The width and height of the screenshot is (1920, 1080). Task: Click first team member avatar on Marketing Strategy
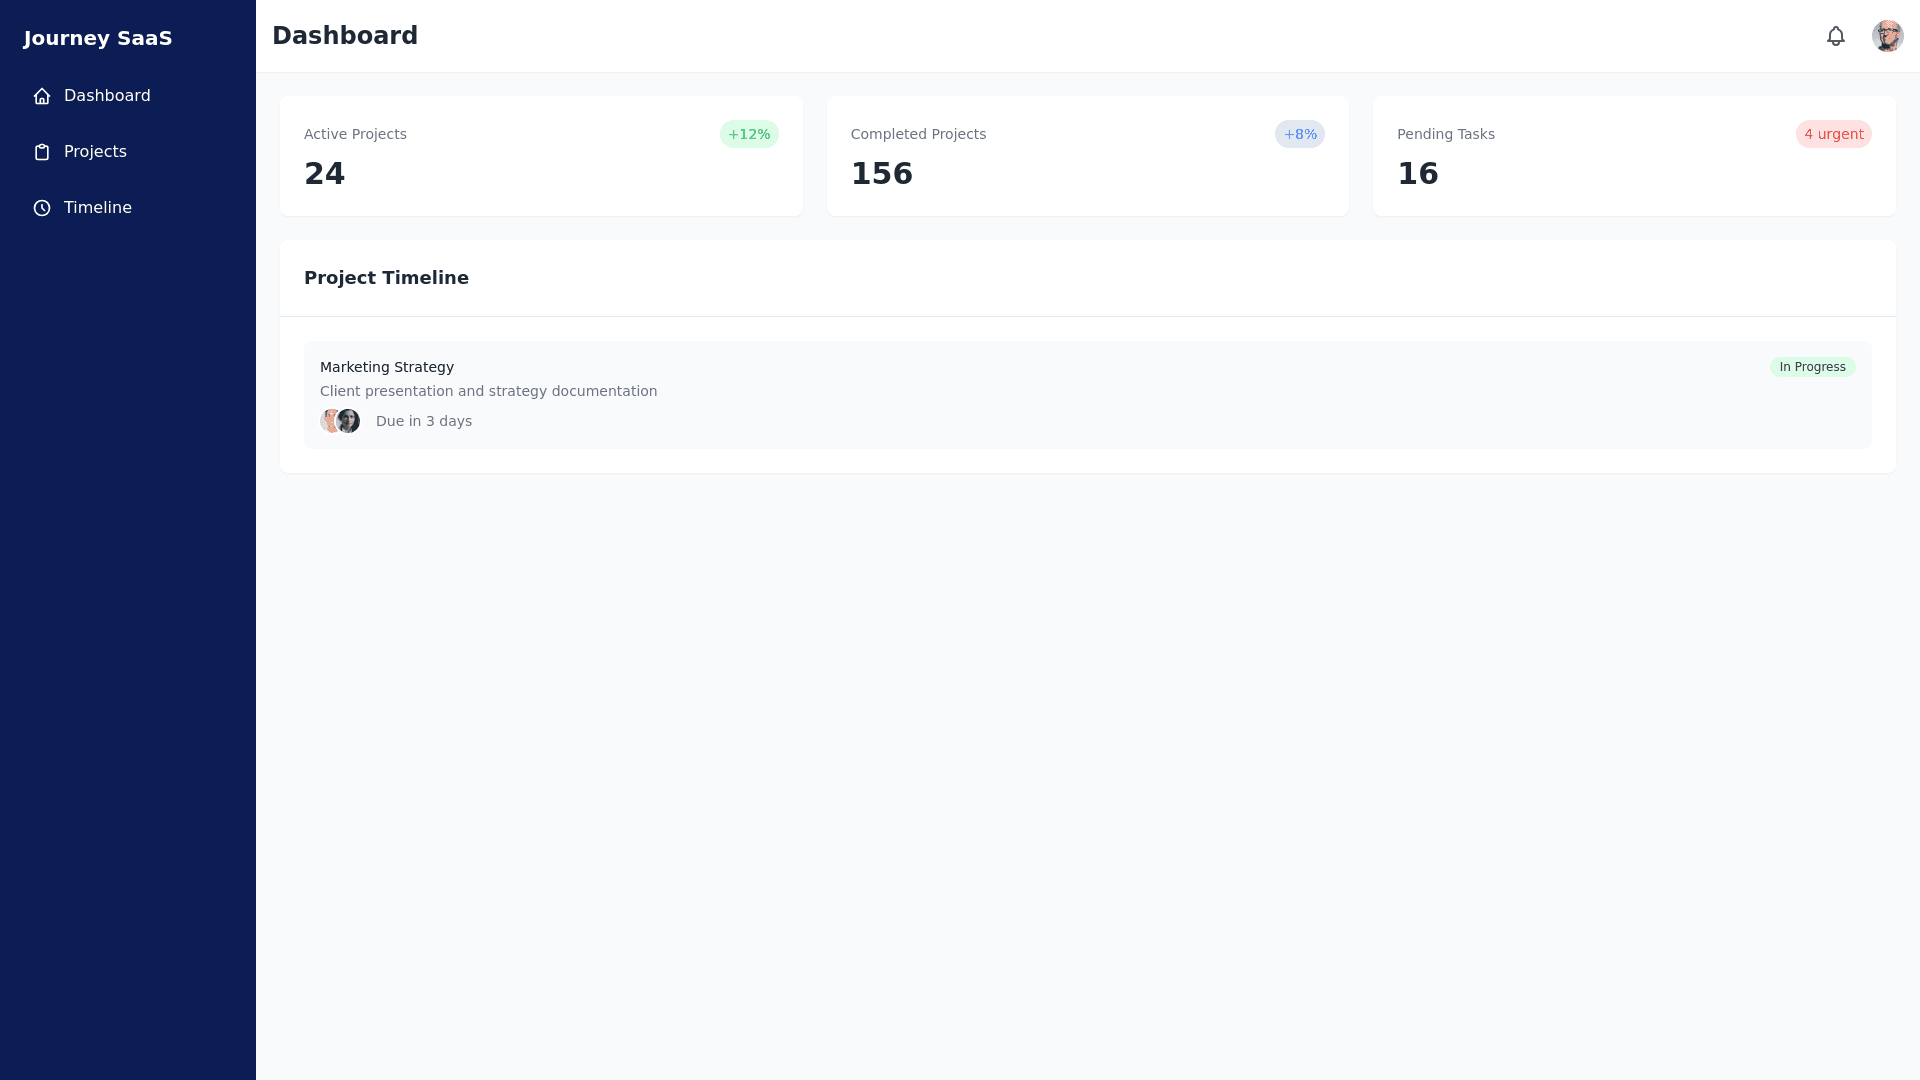329,421
